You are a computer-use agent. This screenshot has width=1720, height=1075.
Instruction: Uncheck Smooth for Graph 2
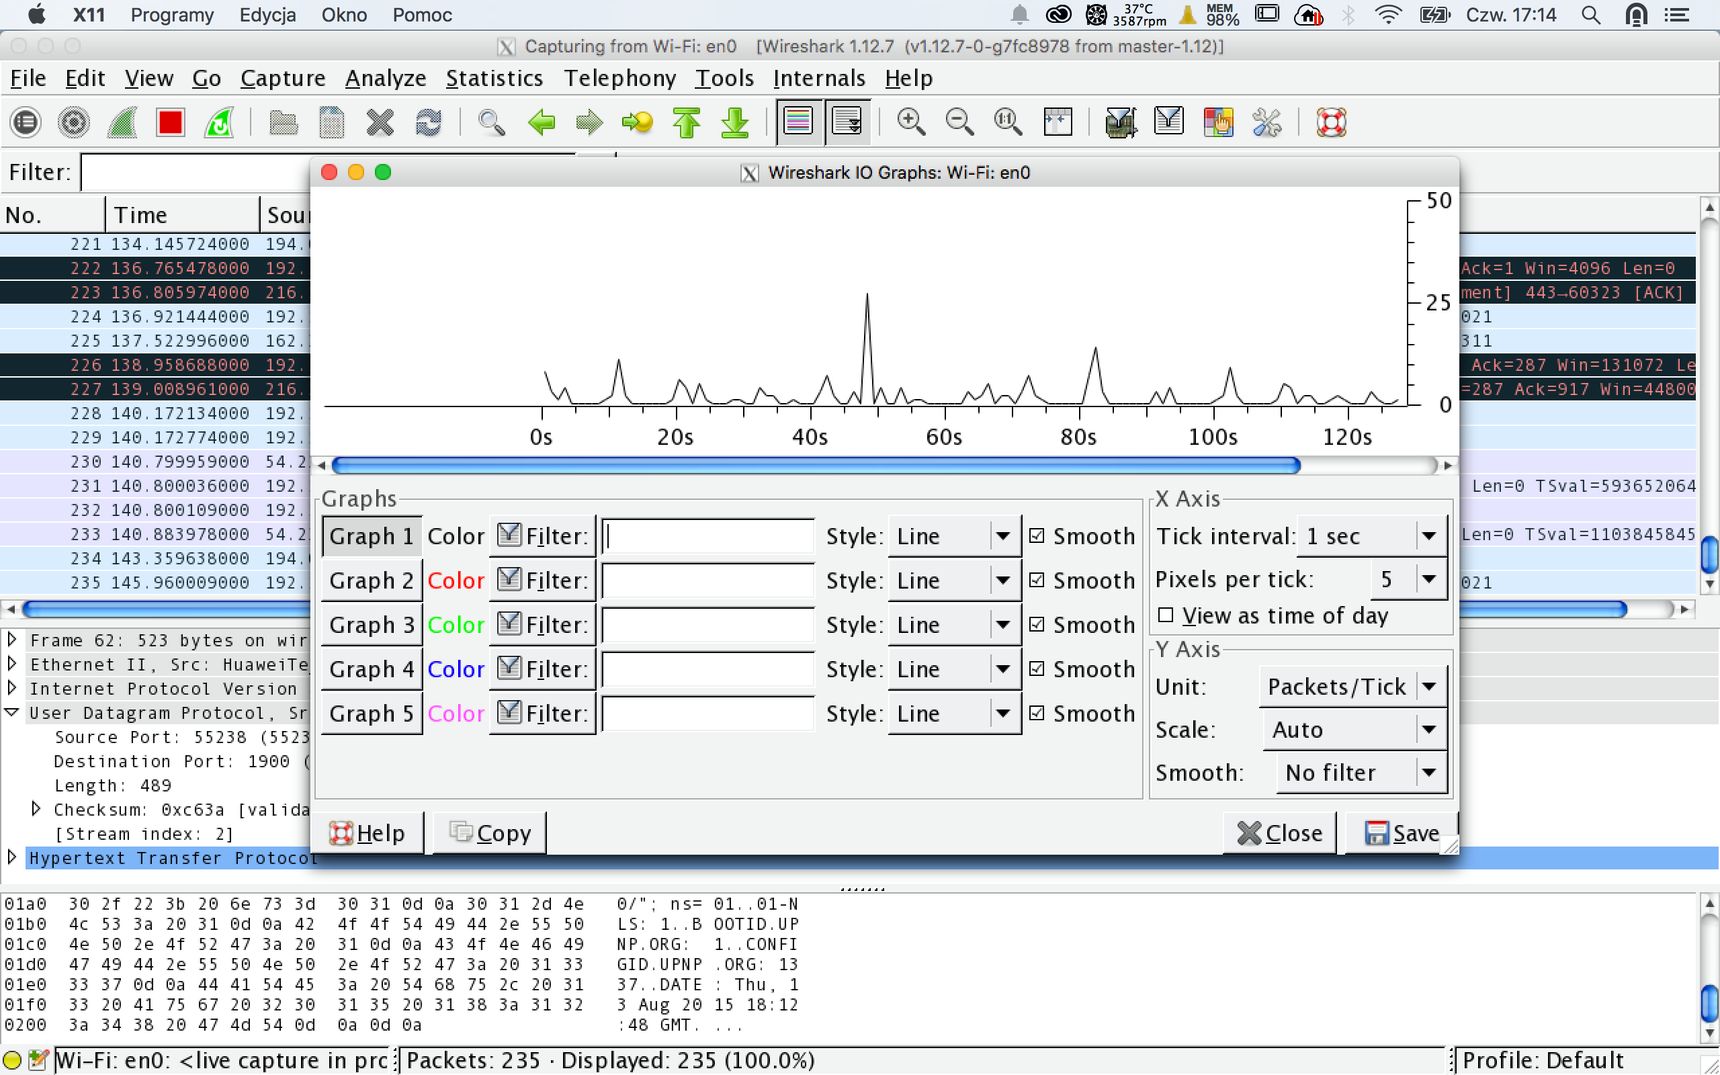1037,580
